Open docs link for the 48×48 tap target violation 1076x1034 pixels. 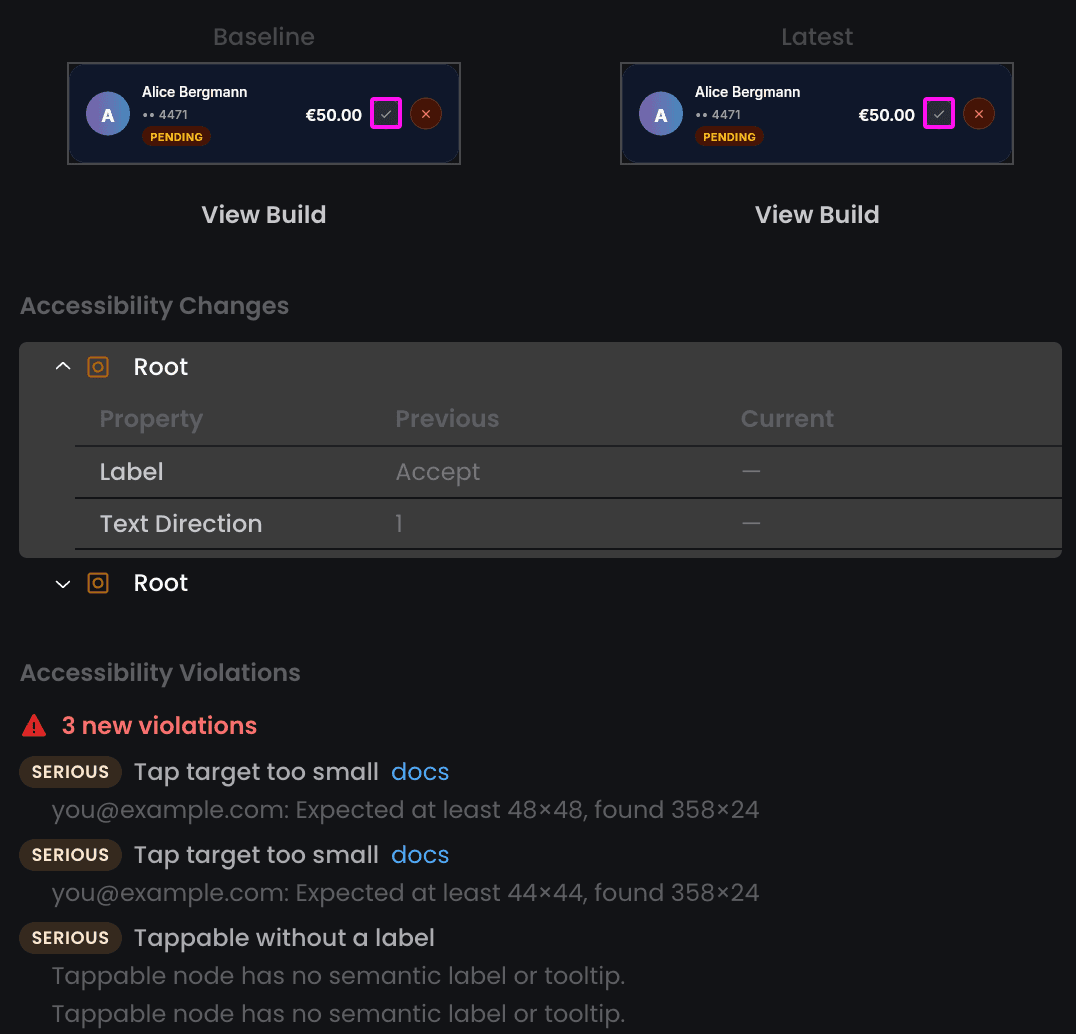[x=420, y=772]
